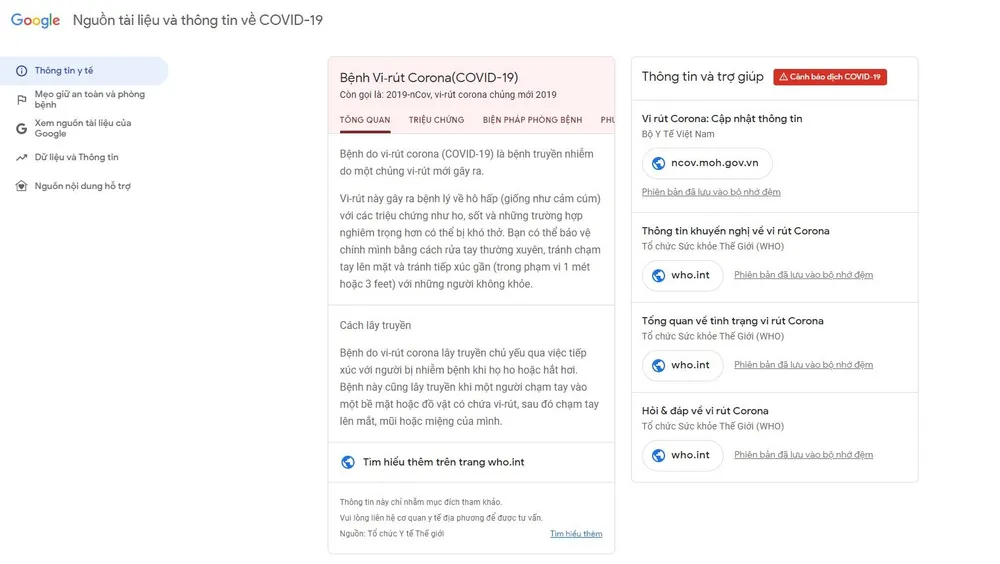
Task: Click the trend chart icon for Dữ liệu
Action: (22, 157)
